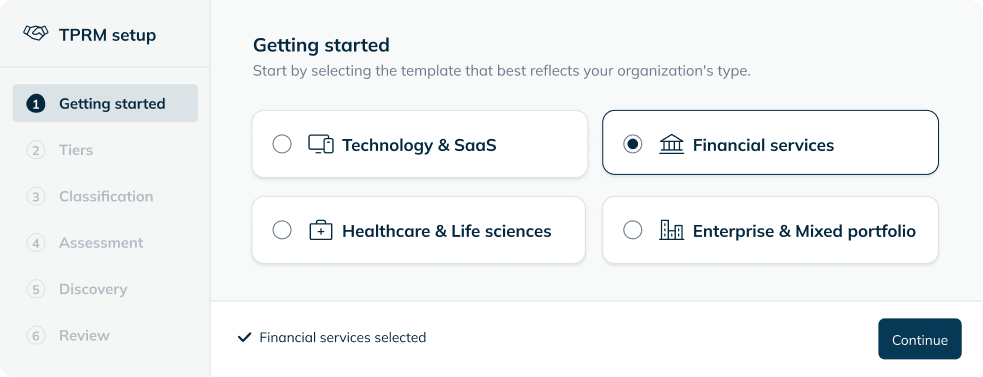Click the TPRM setup title
Viewport: 983px width, 377px height.
(x=108, y=35)
